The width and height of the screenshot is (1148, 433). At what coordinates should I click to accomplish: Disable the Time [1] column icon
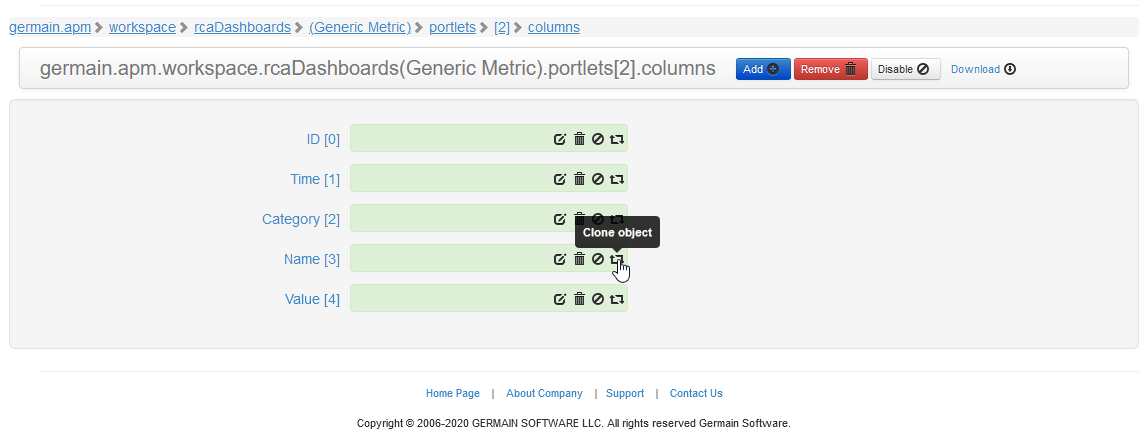click(598, 179)
